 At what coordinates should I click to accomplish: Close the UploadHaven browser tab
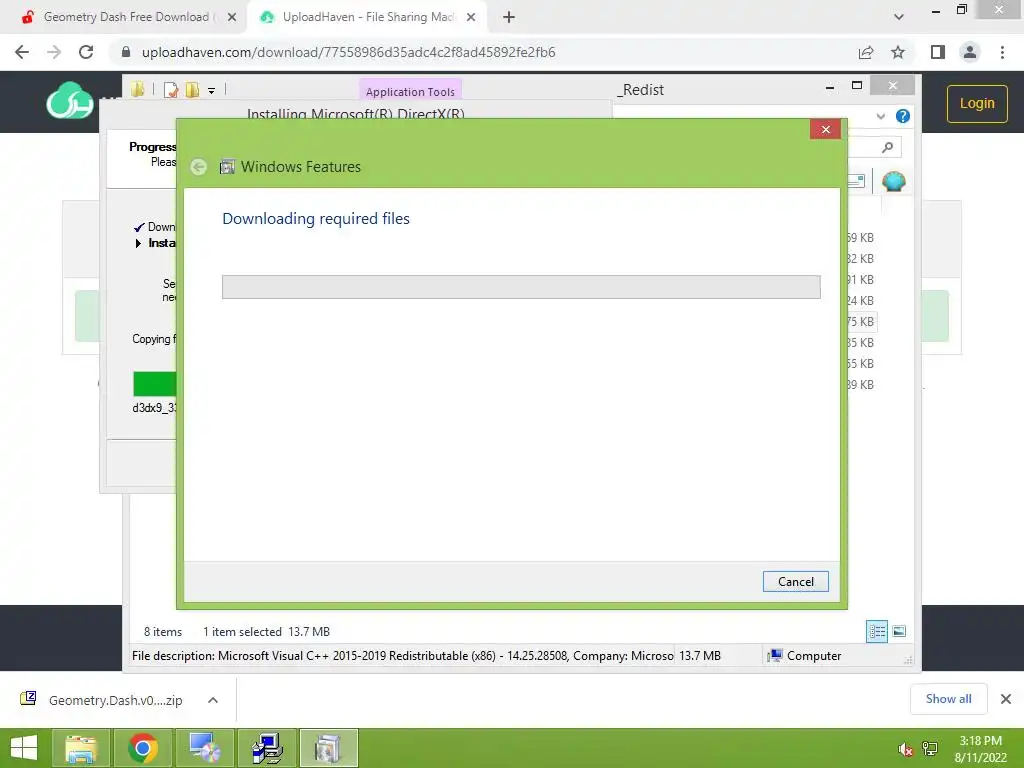(x=471, y=18)
